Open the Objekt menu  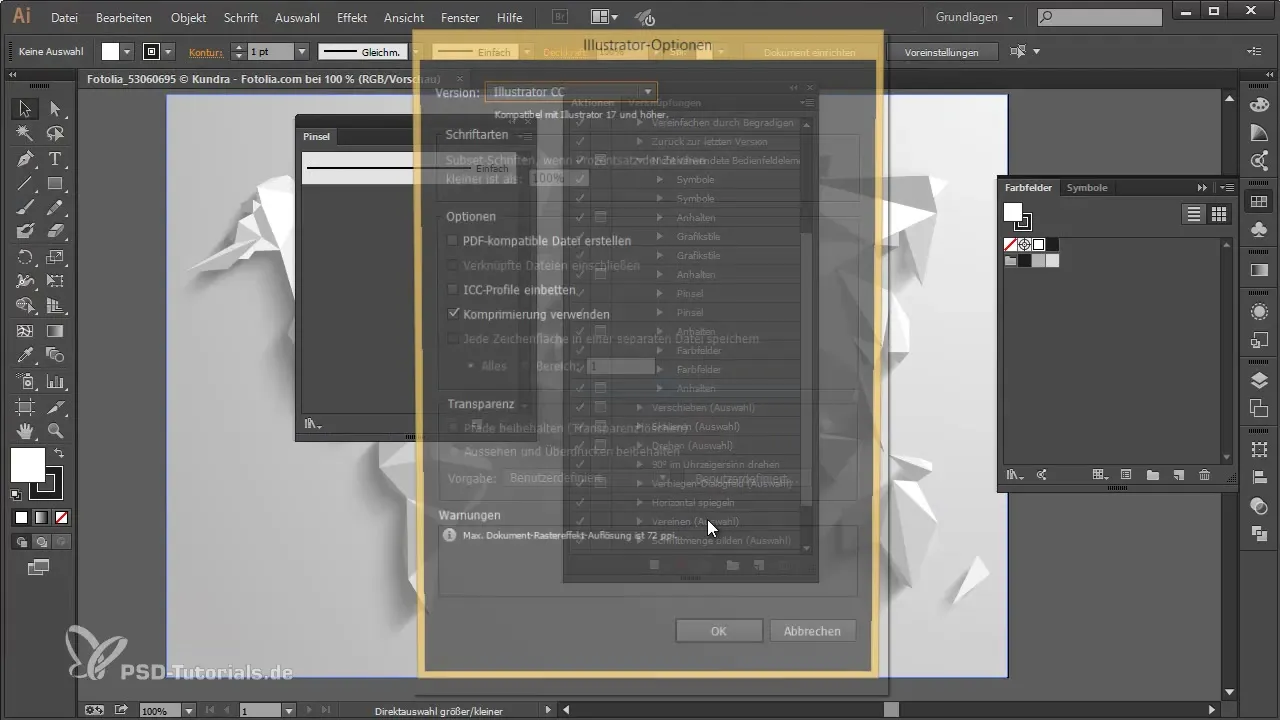tap(188, 17)
